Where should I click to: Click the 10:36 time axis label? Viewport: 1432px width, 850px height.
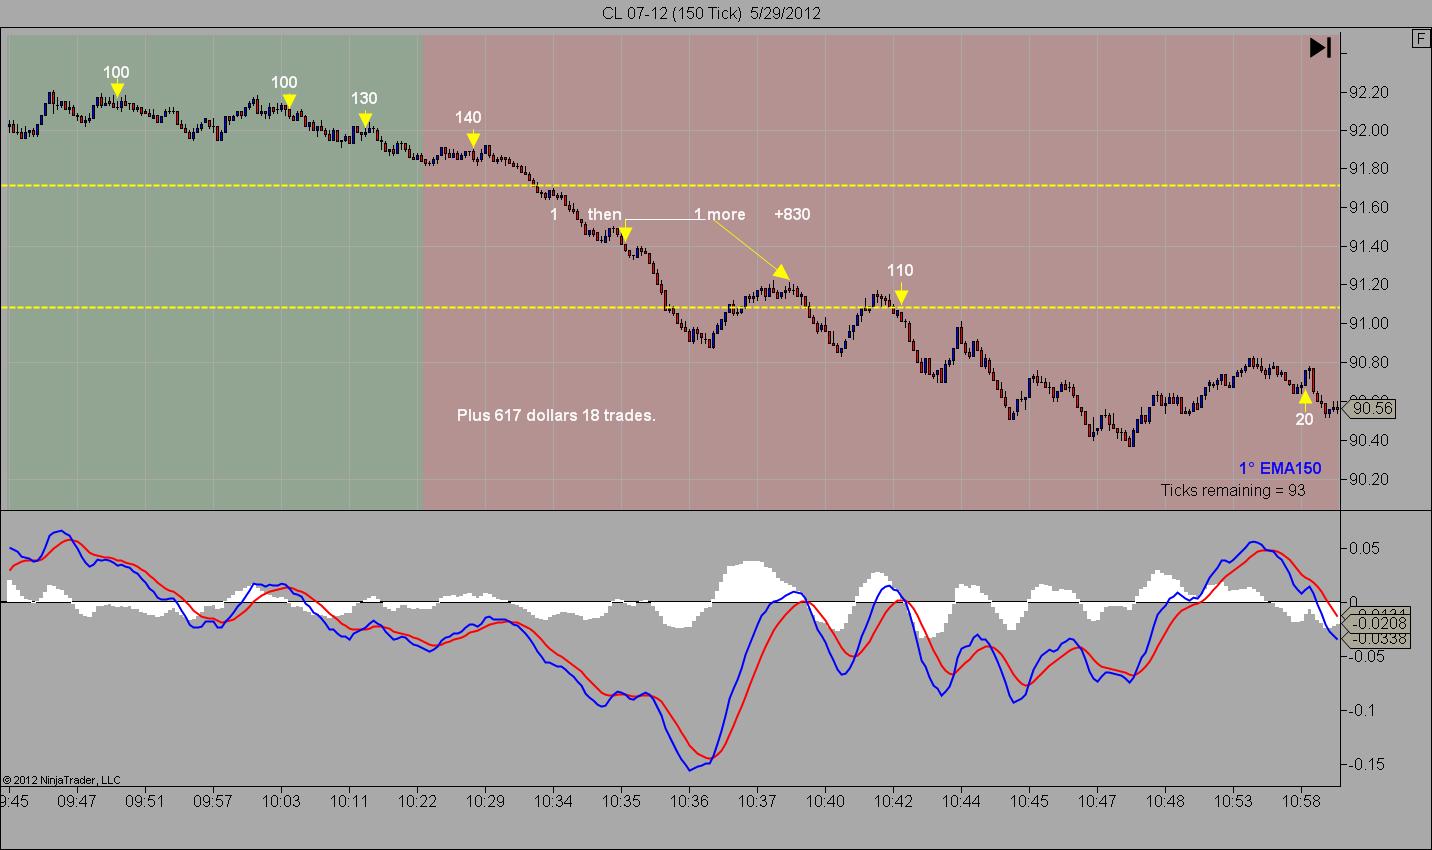pos(689,801)
